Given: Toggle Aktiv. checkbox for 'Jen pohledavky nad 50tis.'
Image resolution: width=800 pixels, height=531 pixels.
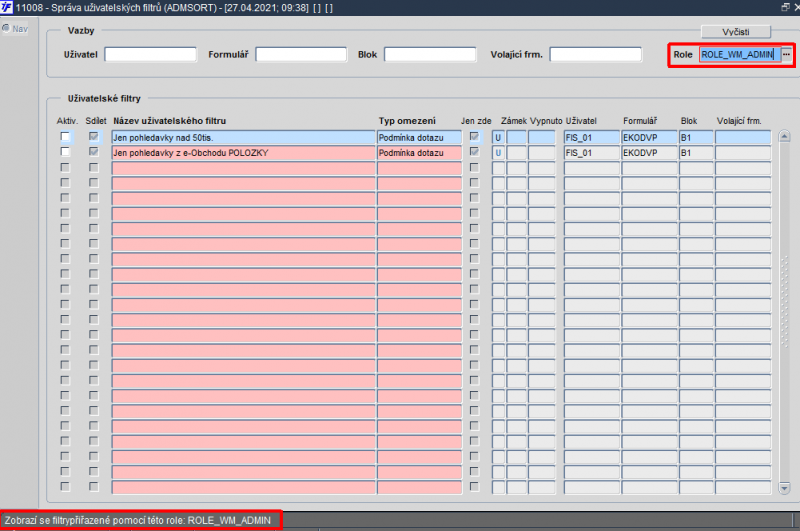Looking at the screenshot, I should pyautogui.click(x=65, y=137).
